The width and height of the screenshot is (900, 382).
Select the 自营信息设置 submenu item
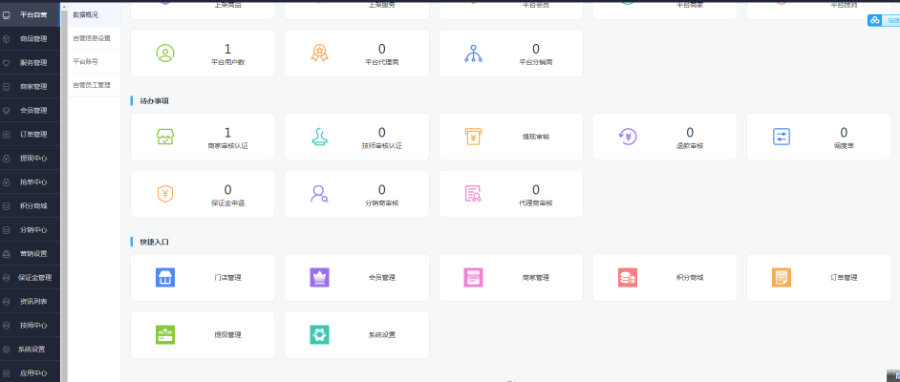coord(94,38)
